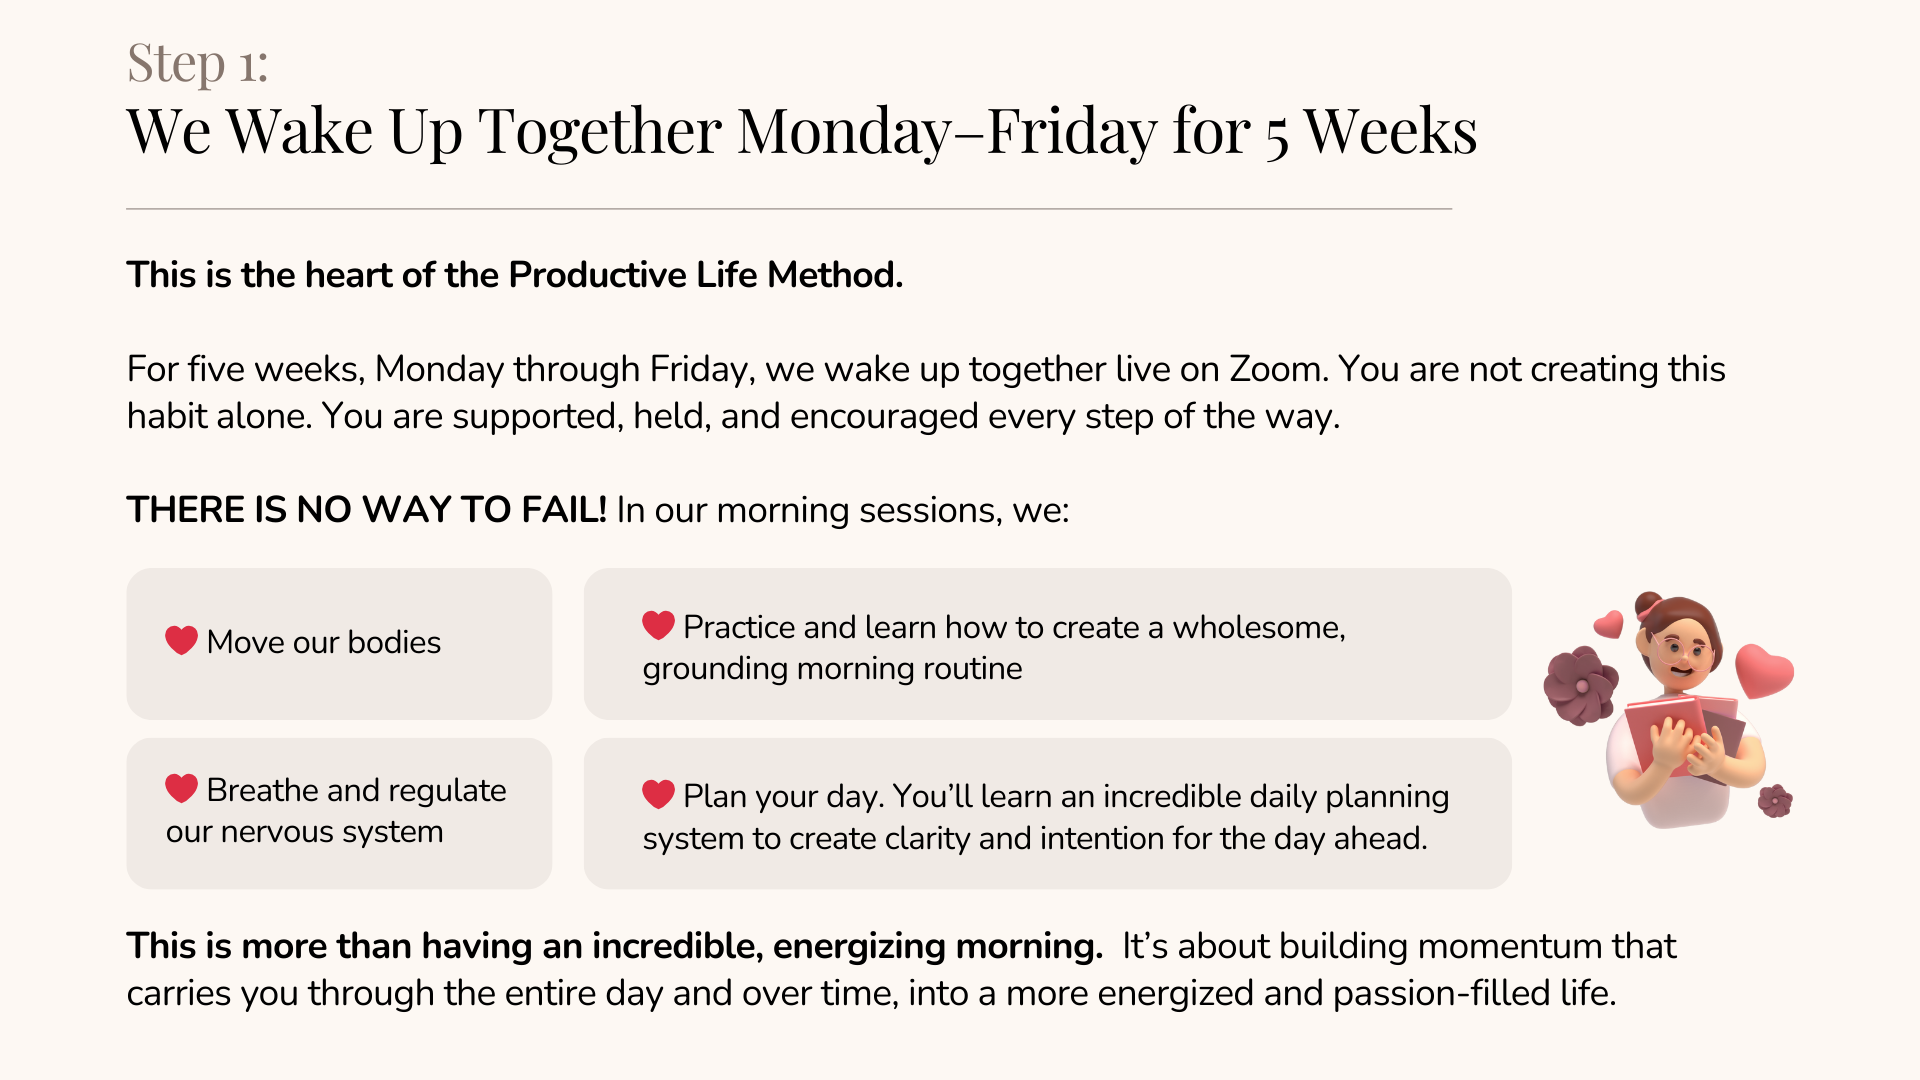Select the large maroon flower left of character
This screenshot has height=1080, width=1920.
(1580, 685)
